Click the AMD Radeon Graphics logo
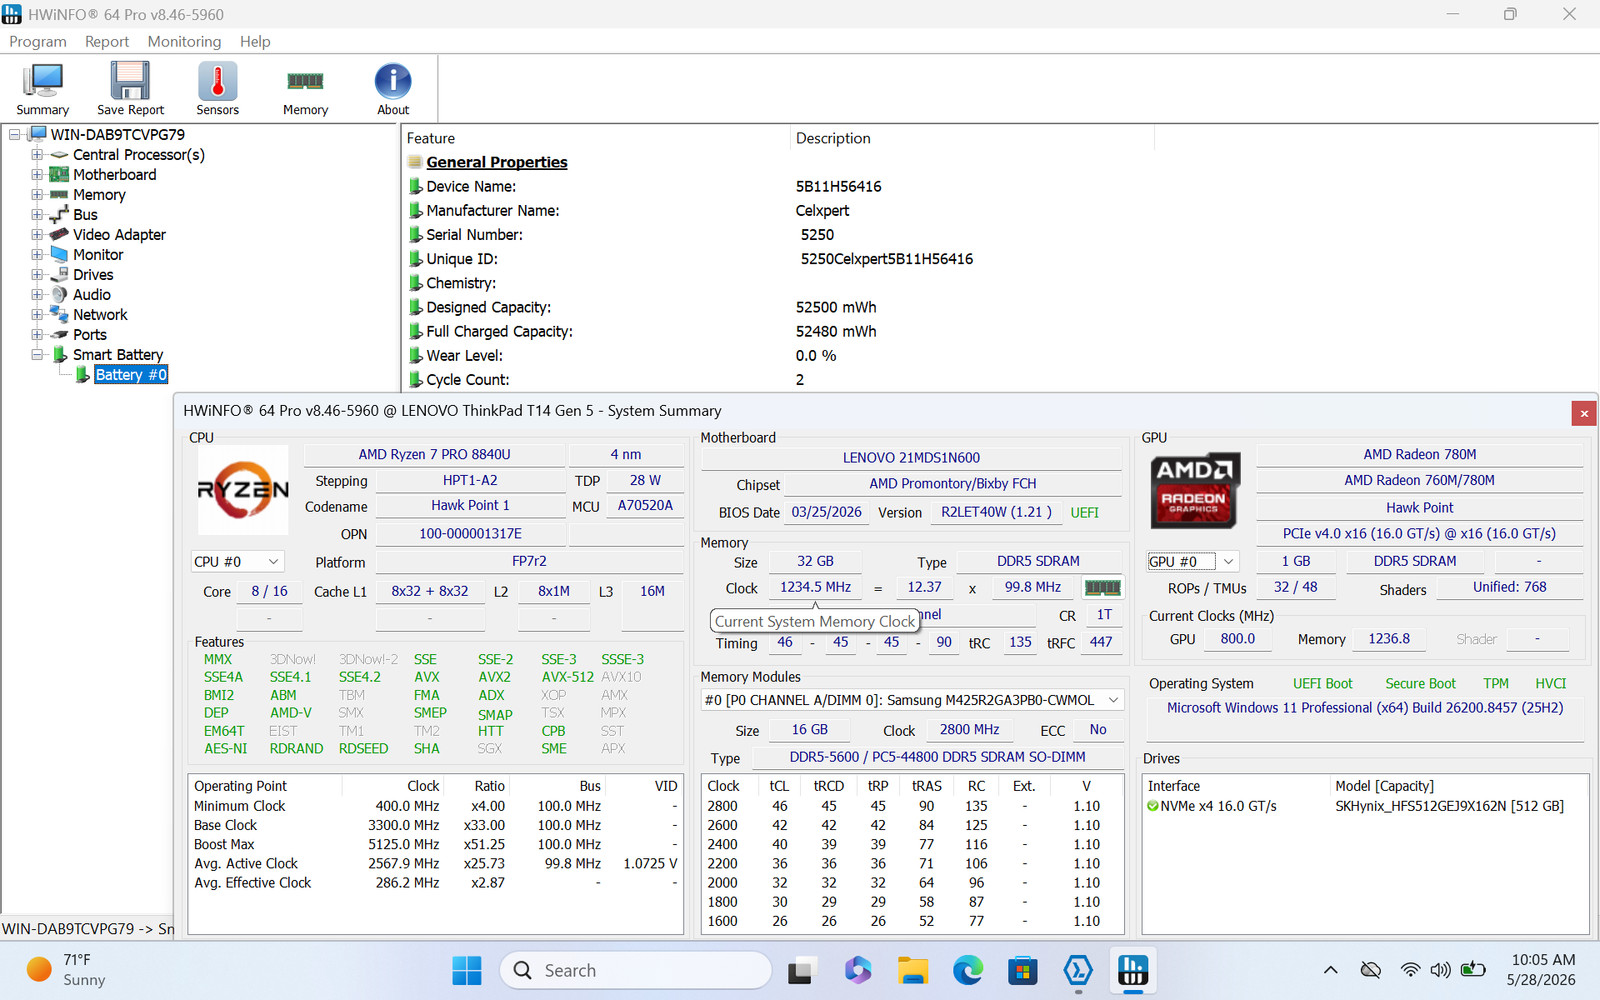The width and height of the screenshot is (1600, 1000). click(1193, 490)
